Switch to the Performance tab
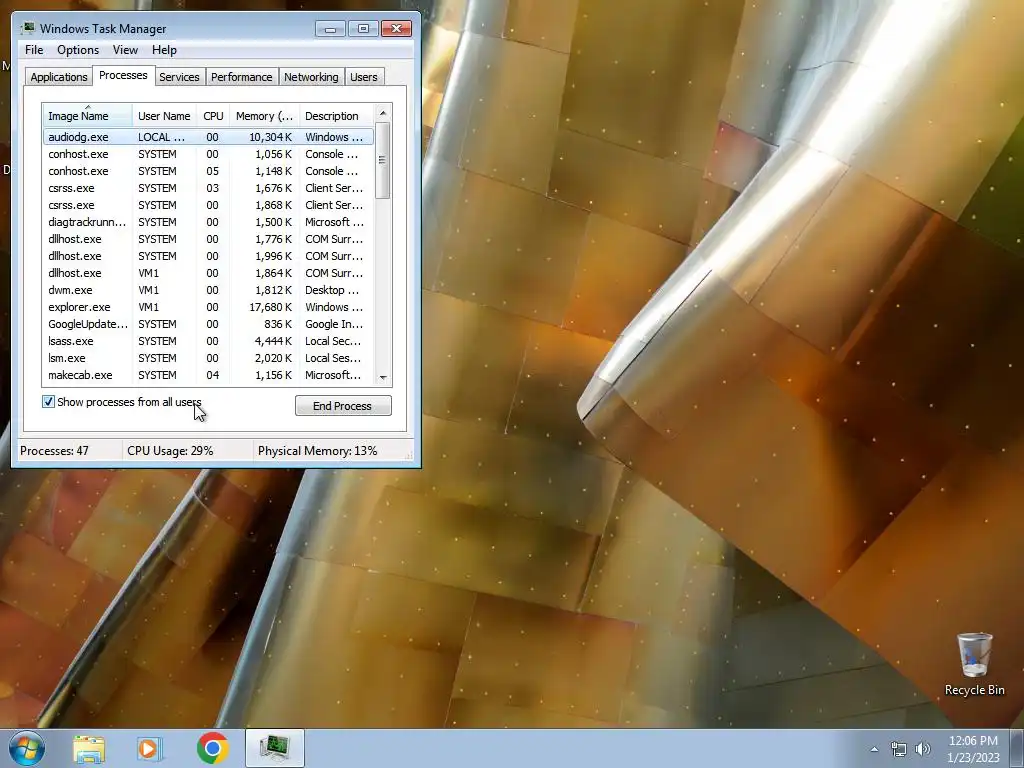1024x768 pixels. pyautogui.click(x=242, y=77)
